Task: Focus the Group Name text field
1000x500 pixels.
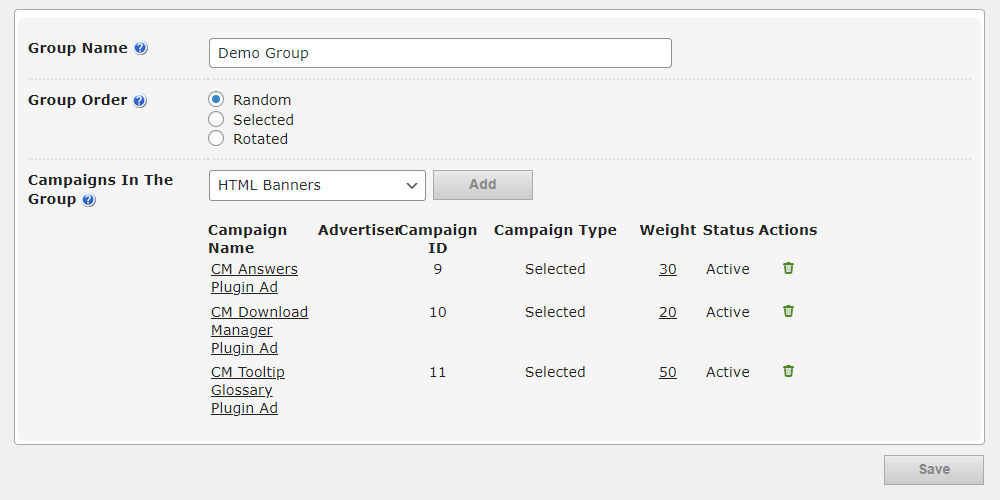Action: [440, 53]
